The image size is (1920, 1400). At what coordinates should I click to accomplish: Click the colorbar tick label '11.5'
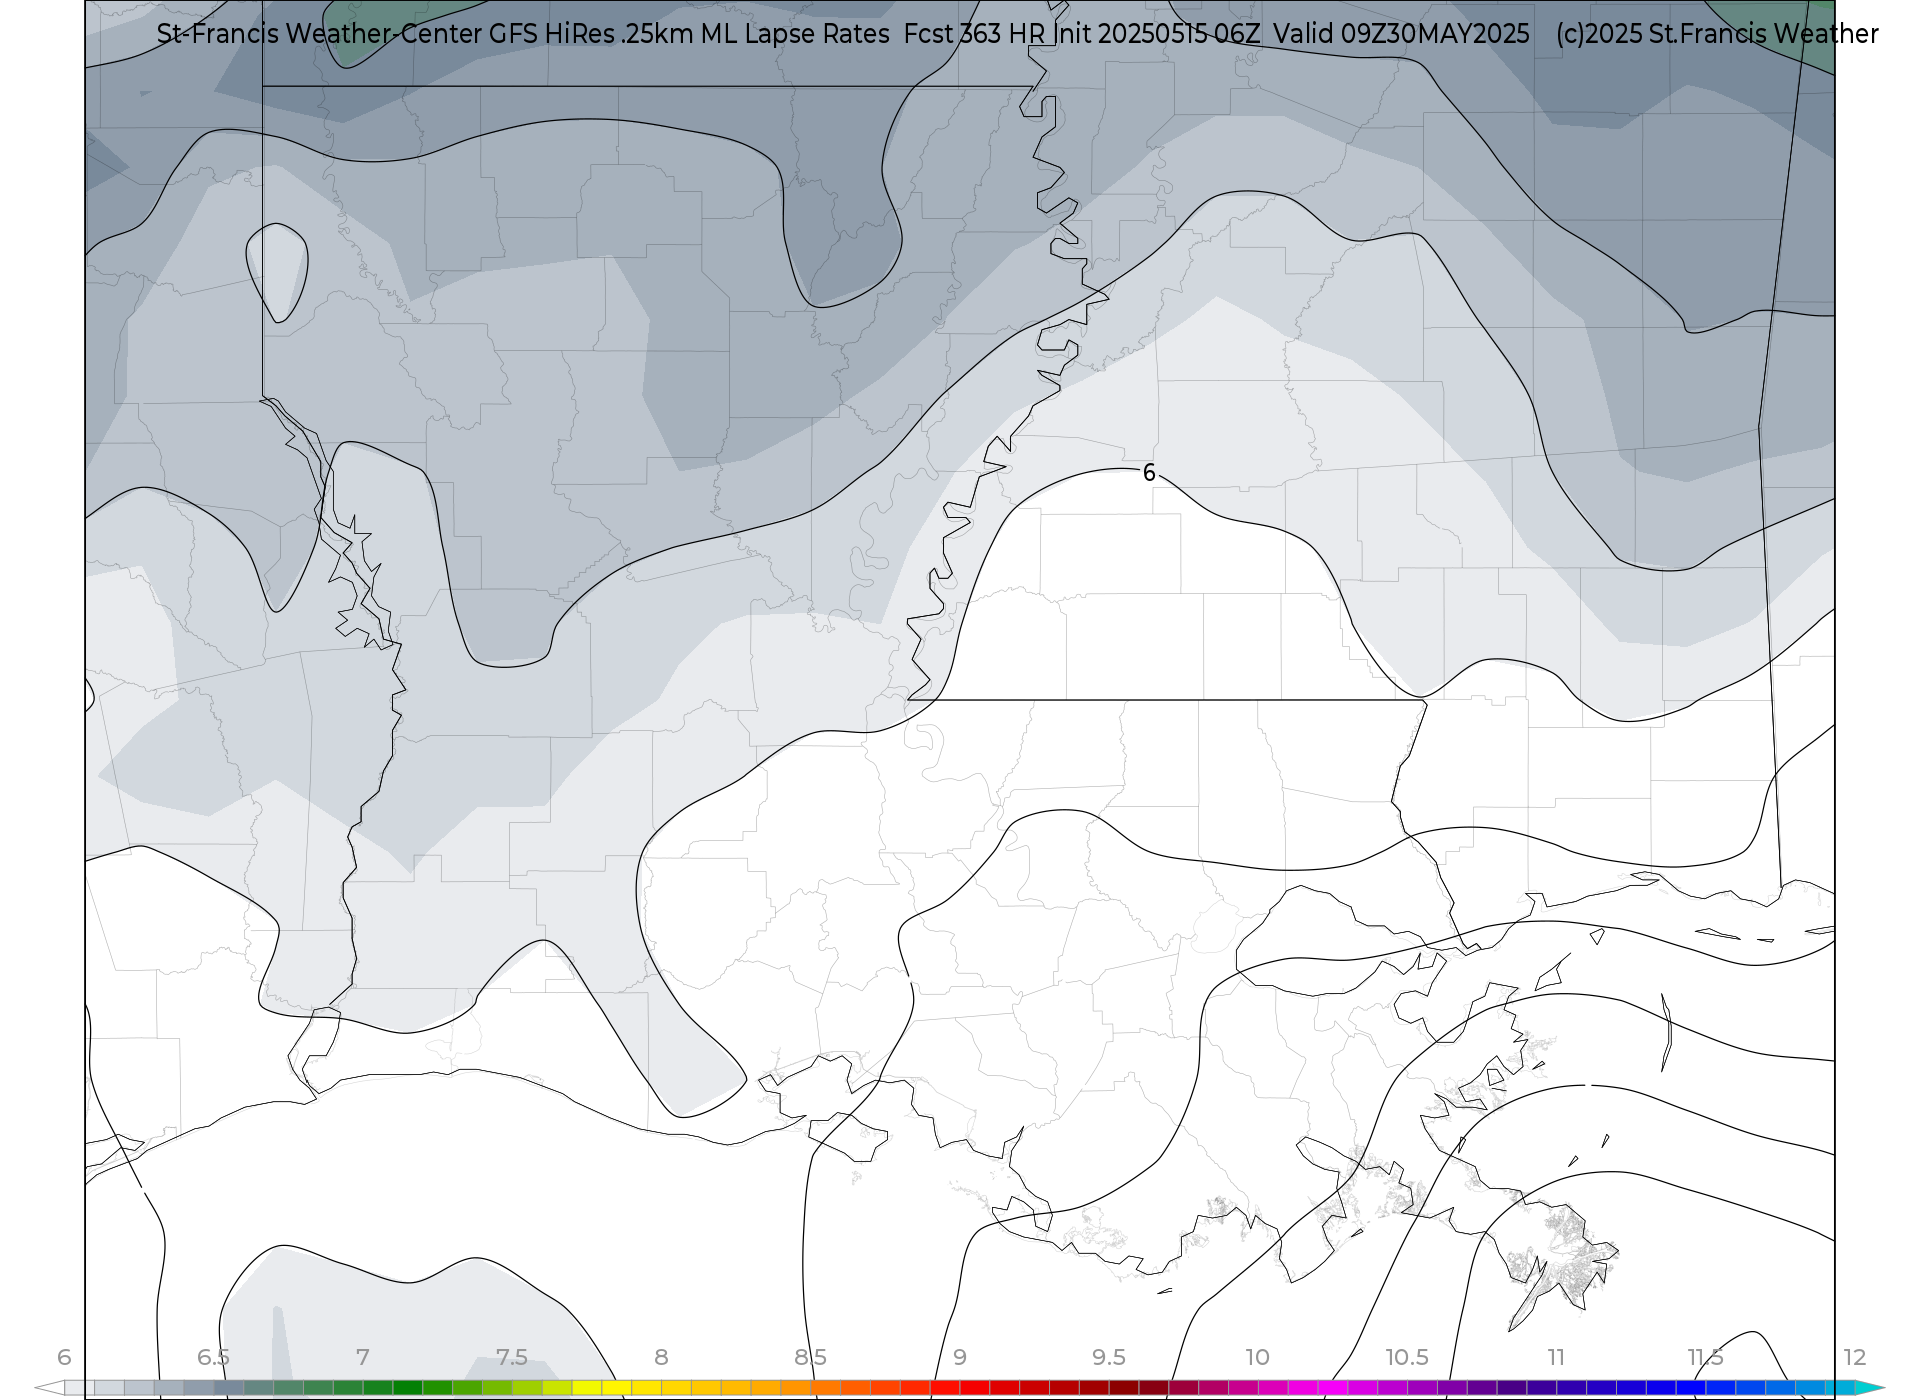click(x=1705, y=1357)
